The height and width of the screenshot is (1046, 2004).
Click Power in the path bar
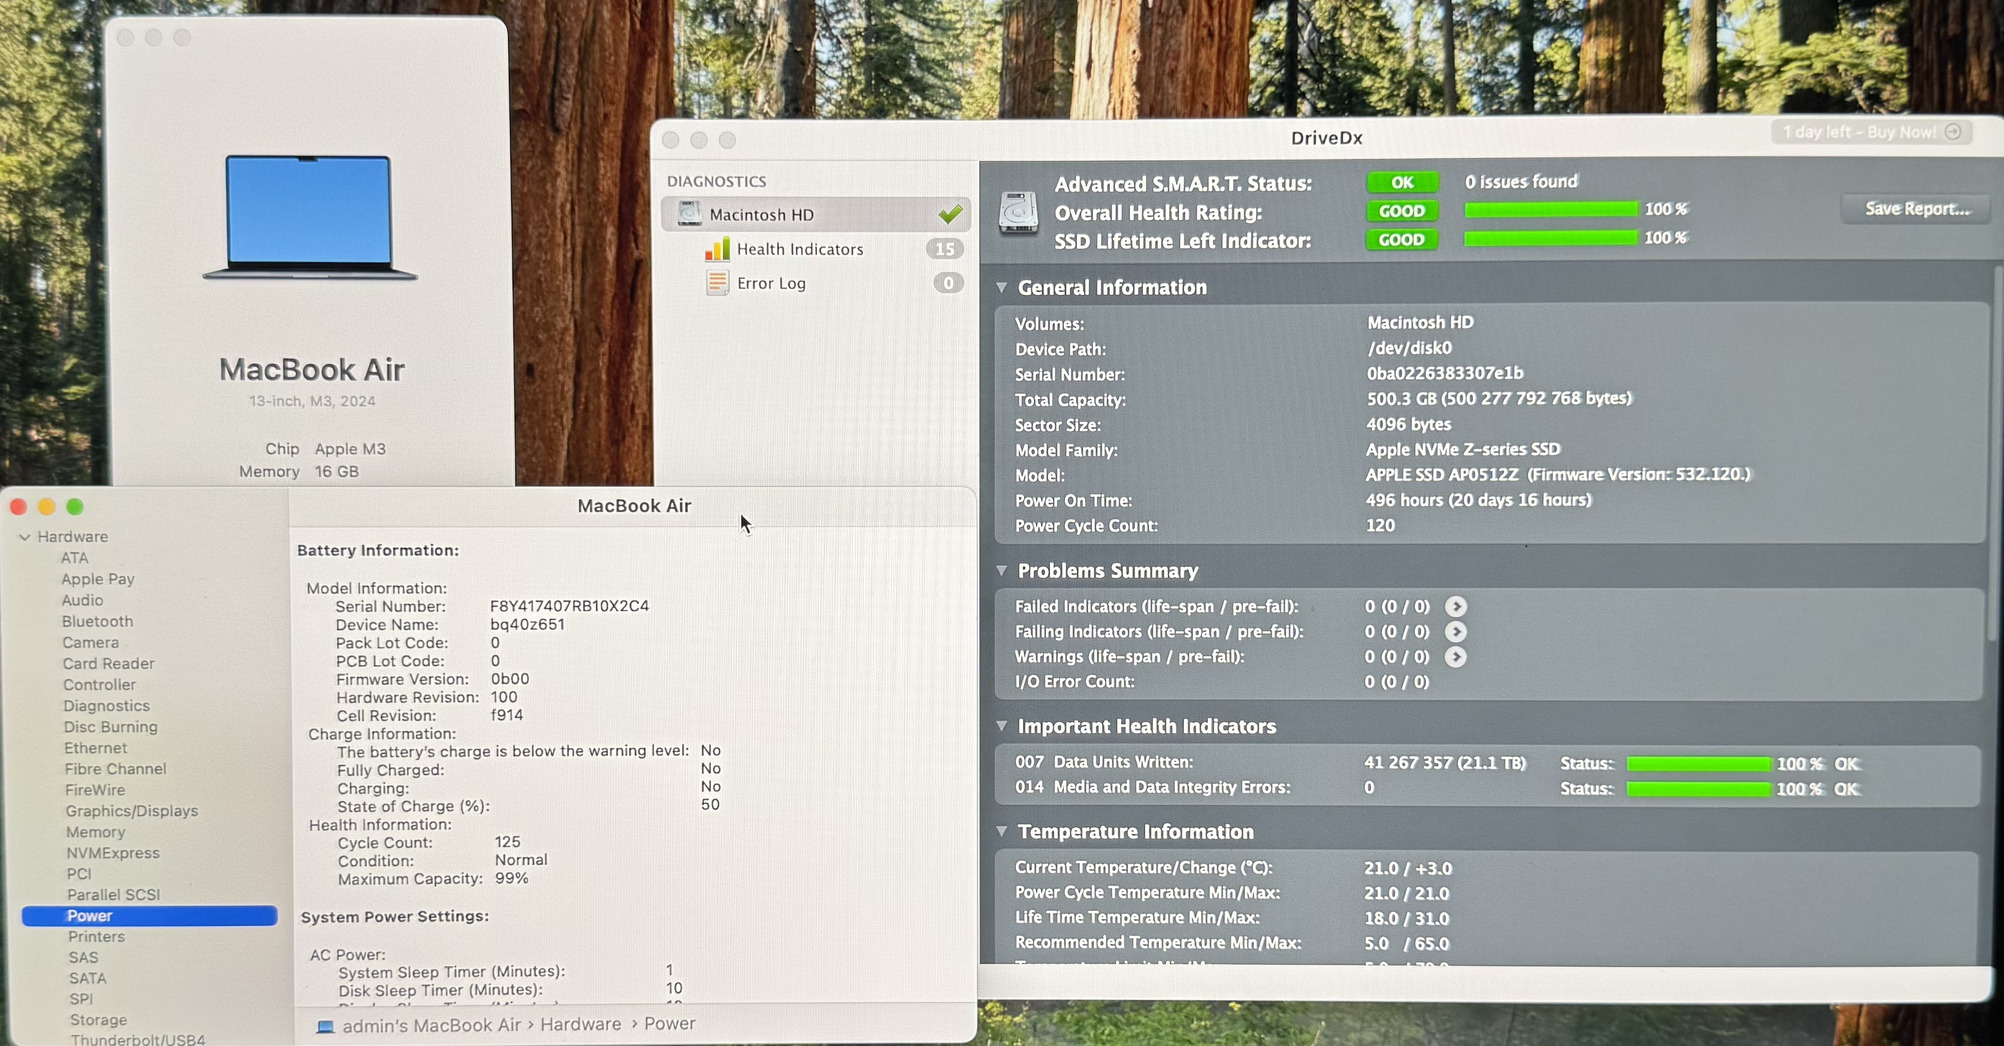pos(669,1023)
